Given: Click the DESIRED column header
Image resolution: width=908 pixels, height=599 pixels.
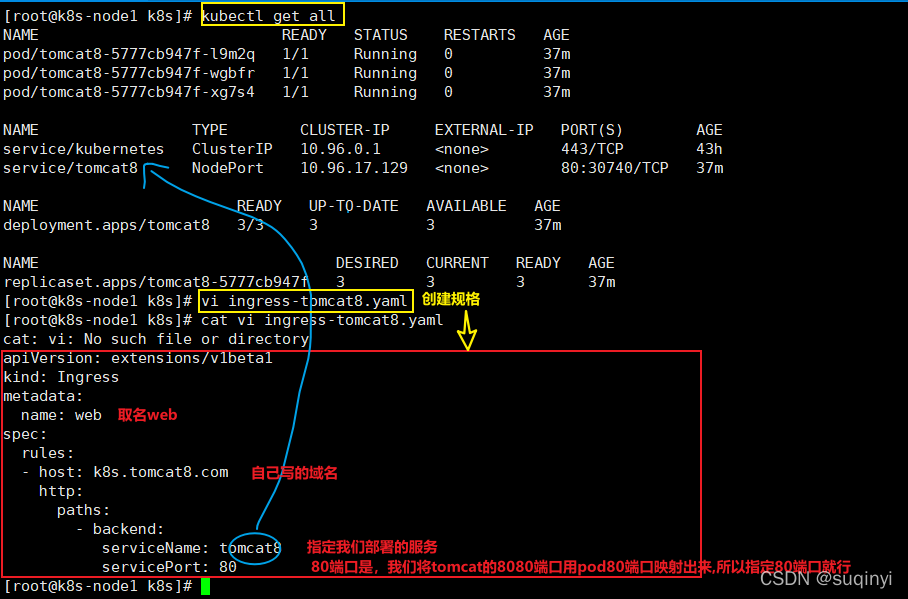Looking at the screenshot, I should point(367,263).
